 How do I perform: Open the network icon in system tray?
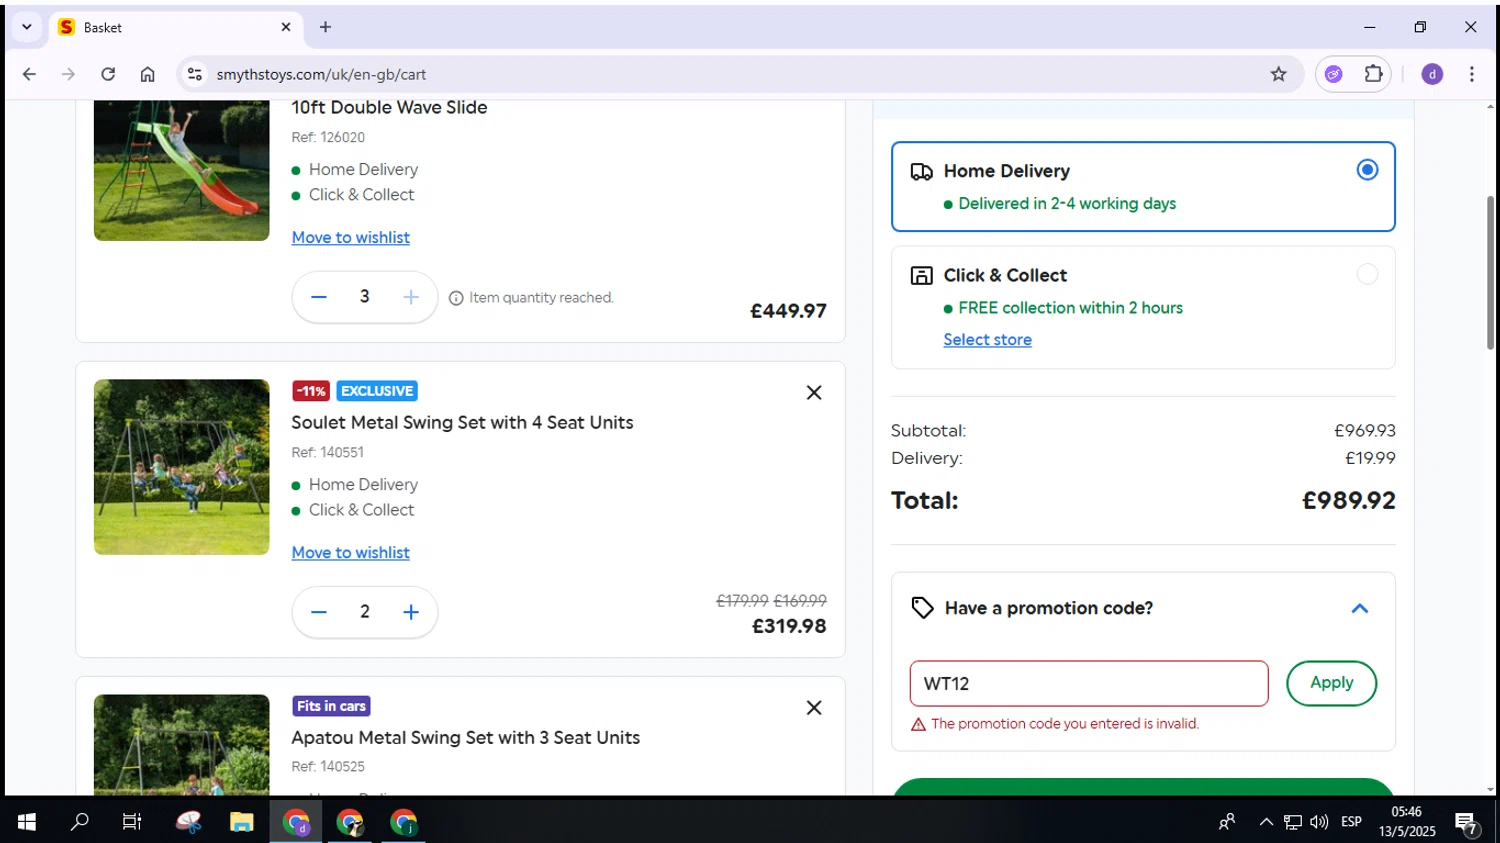coord(1292,822)
